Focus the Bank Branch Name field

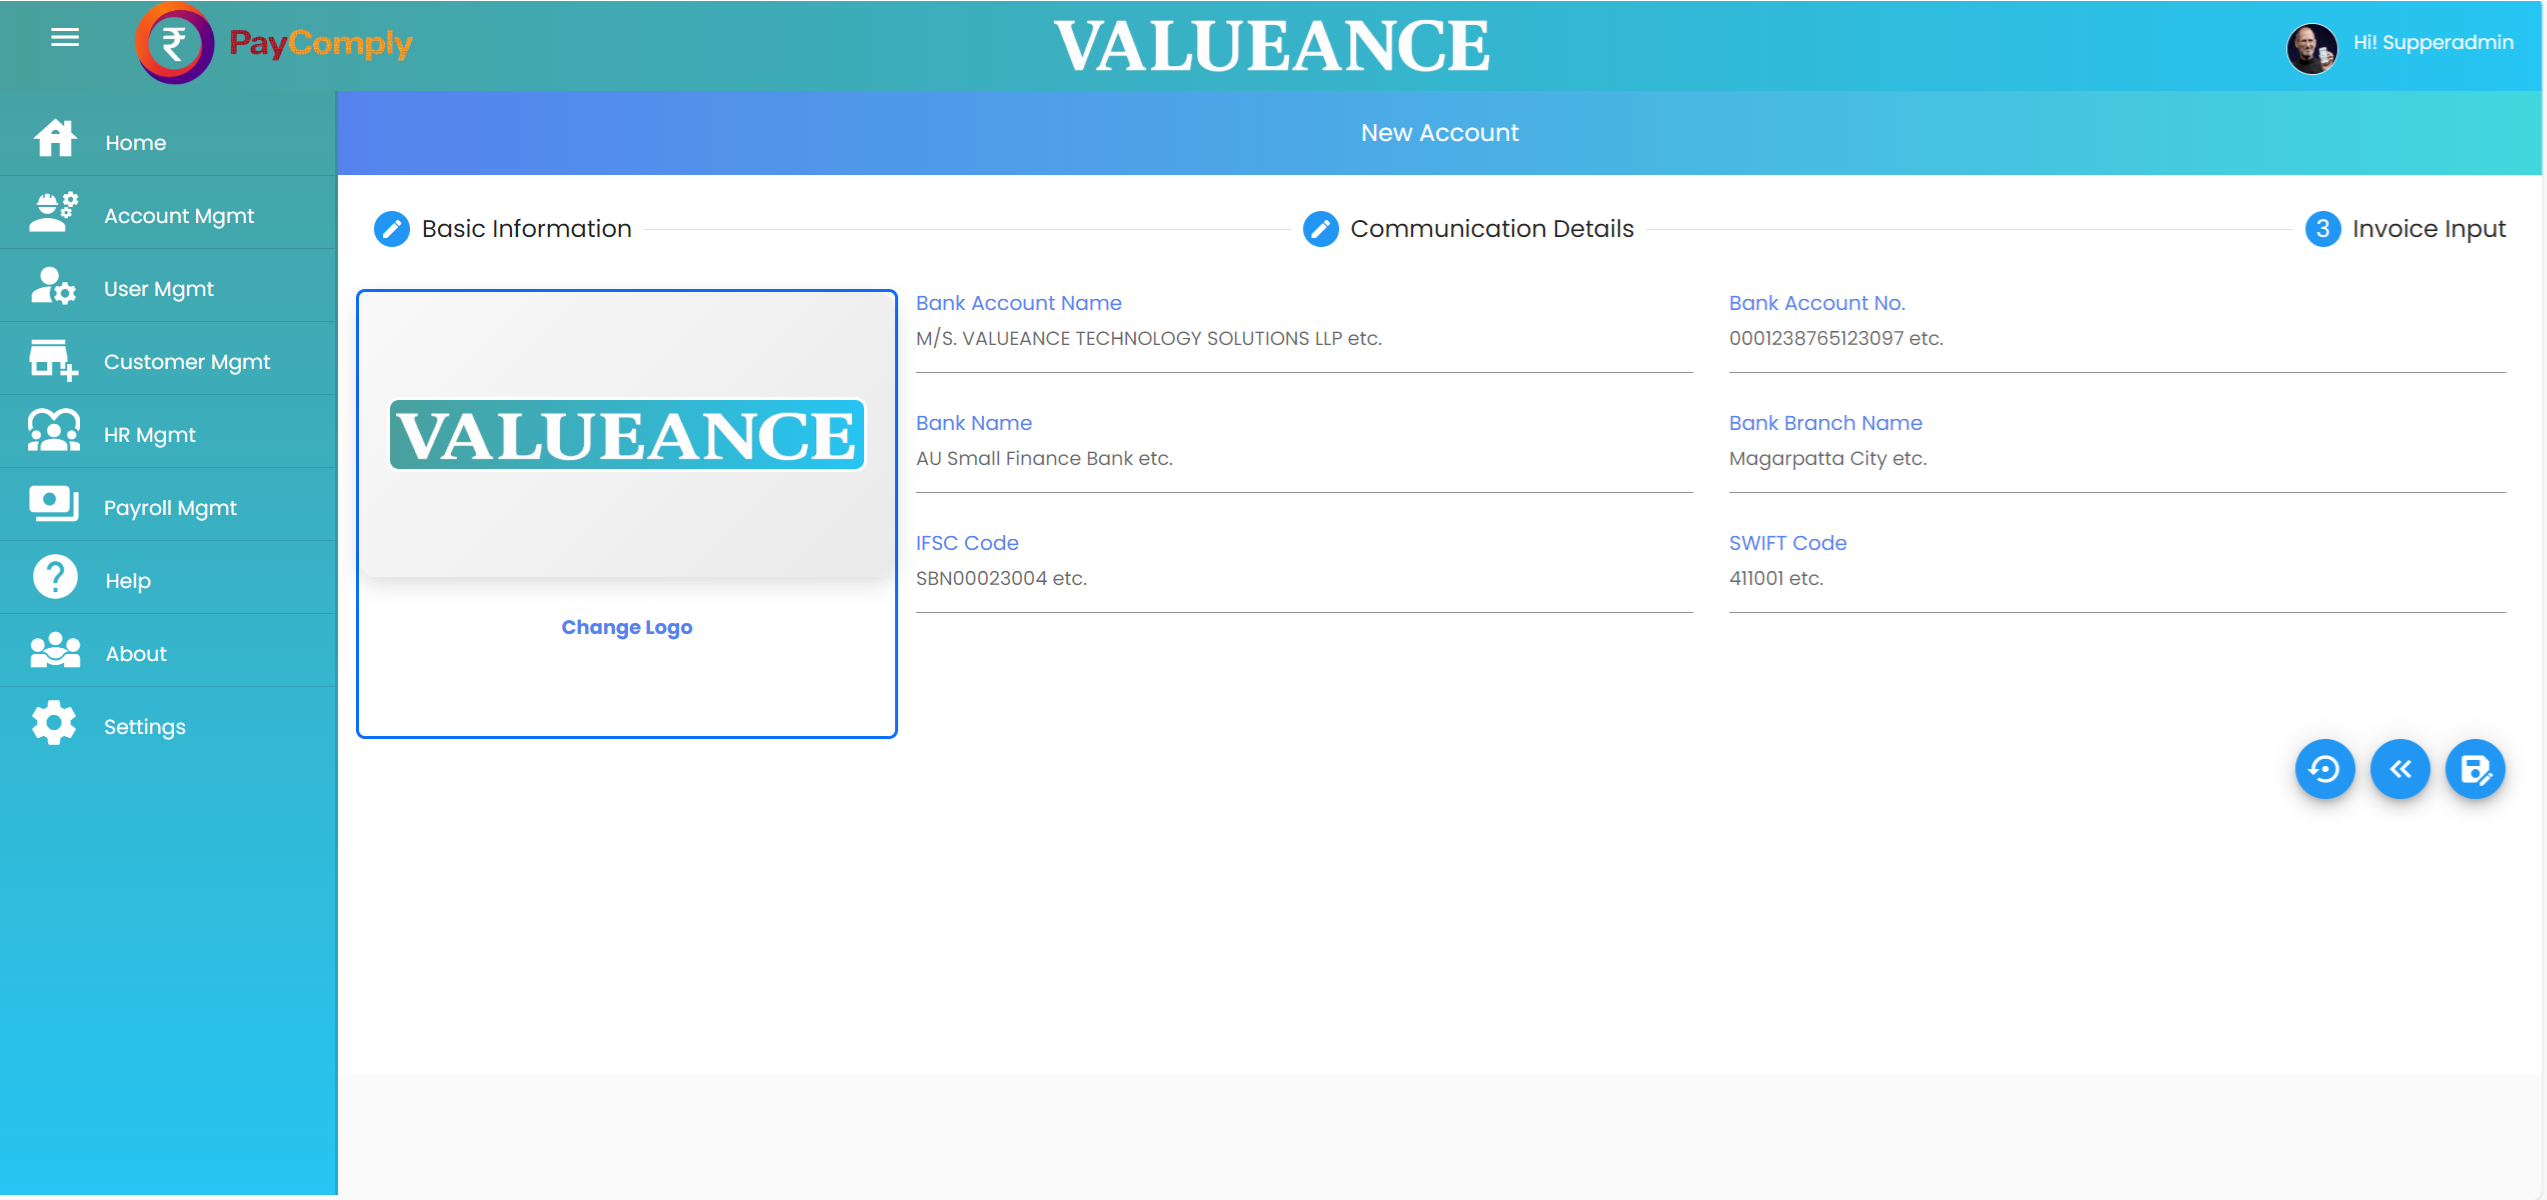pyautogui.click(x=2116, y=458)
